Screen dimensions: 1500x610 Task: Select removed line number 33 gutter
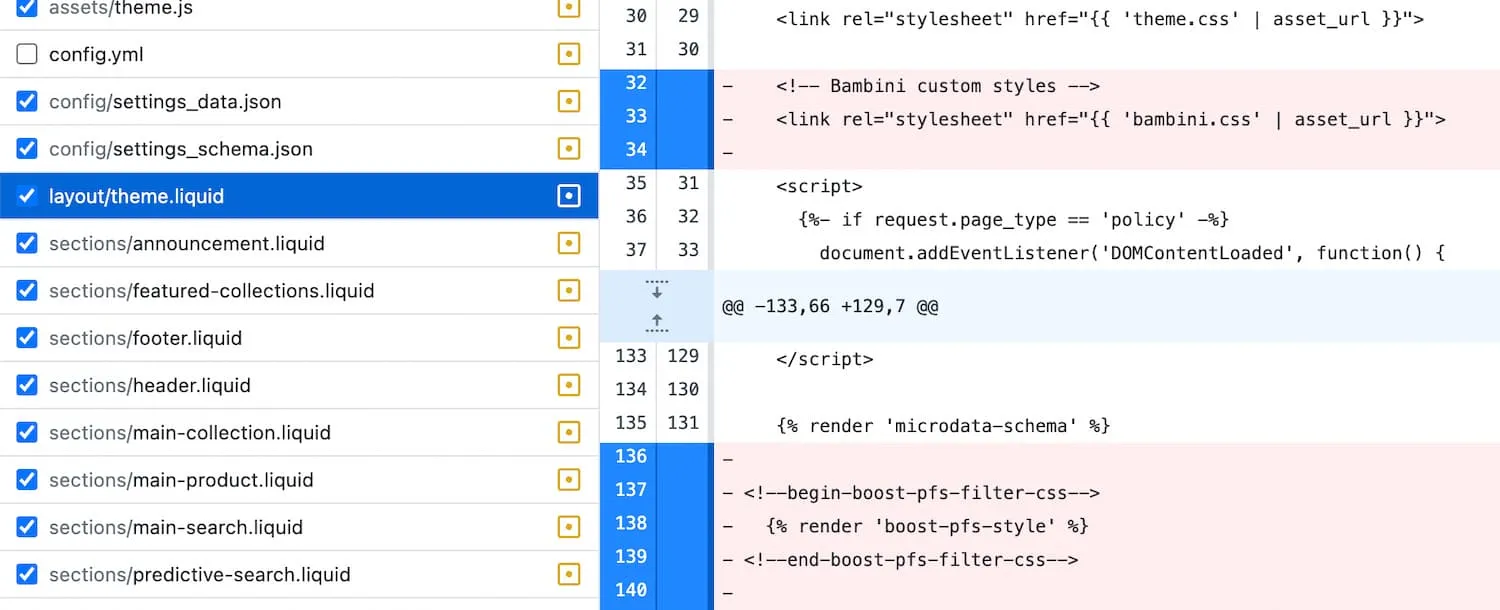[x=655, y=116]
